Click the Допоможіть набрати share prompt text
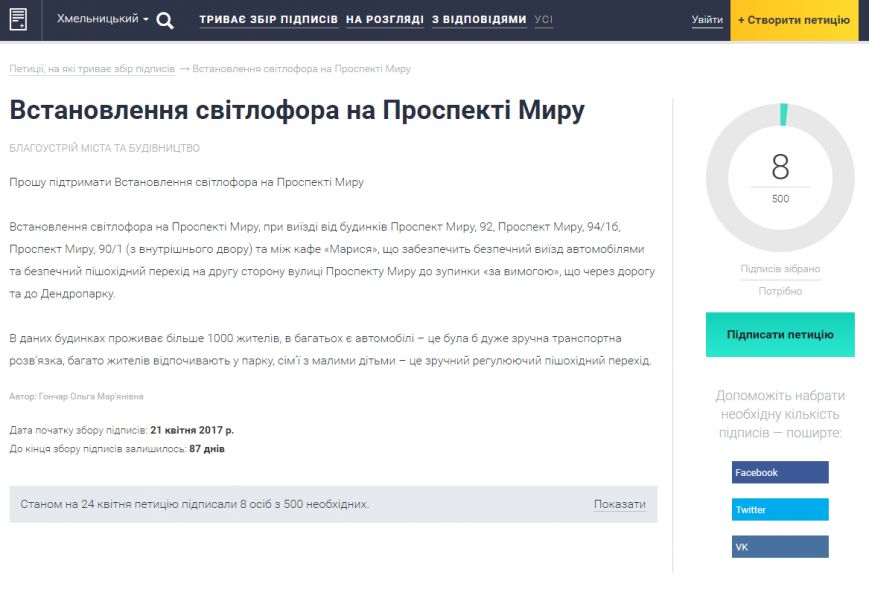 point(780,414)
